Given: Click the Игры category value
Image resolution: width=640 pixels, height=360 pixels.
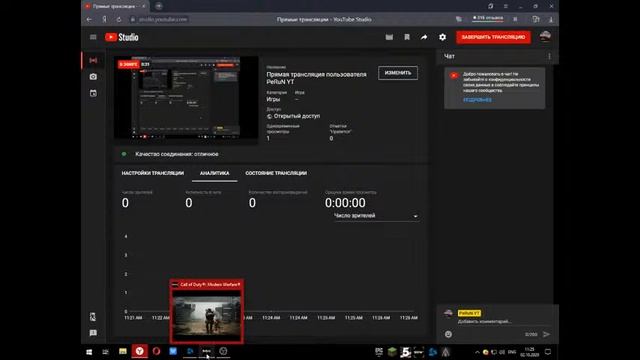Looking at the screenshot, I should pyautogui.click(x=273, y=99).
